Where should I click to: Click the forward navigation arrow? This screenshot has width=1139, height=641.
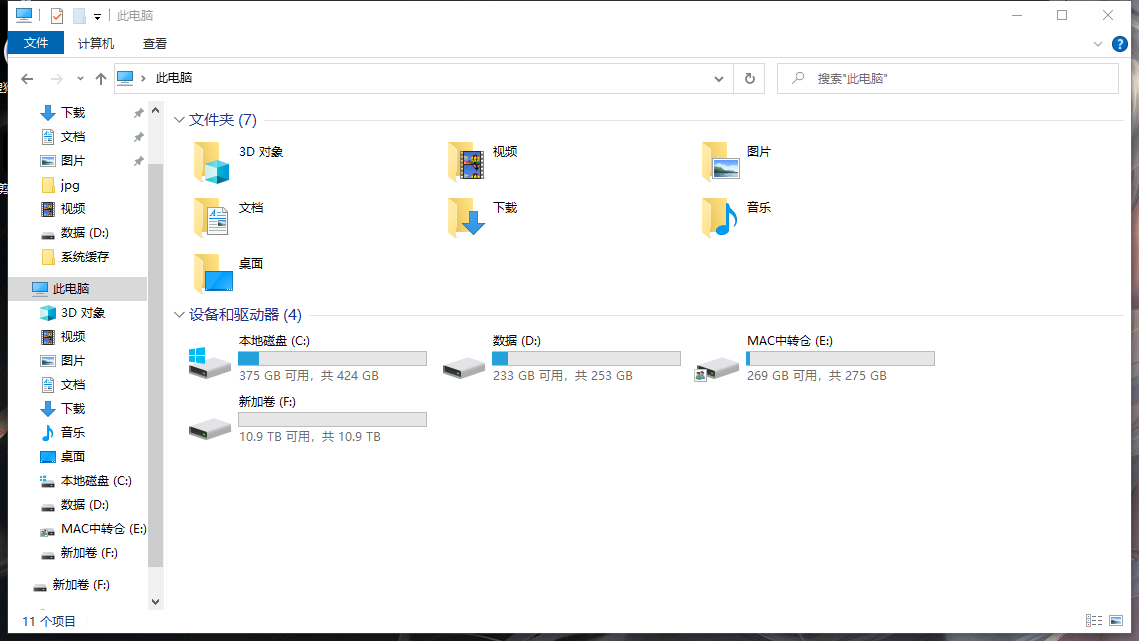coord(56,78)
